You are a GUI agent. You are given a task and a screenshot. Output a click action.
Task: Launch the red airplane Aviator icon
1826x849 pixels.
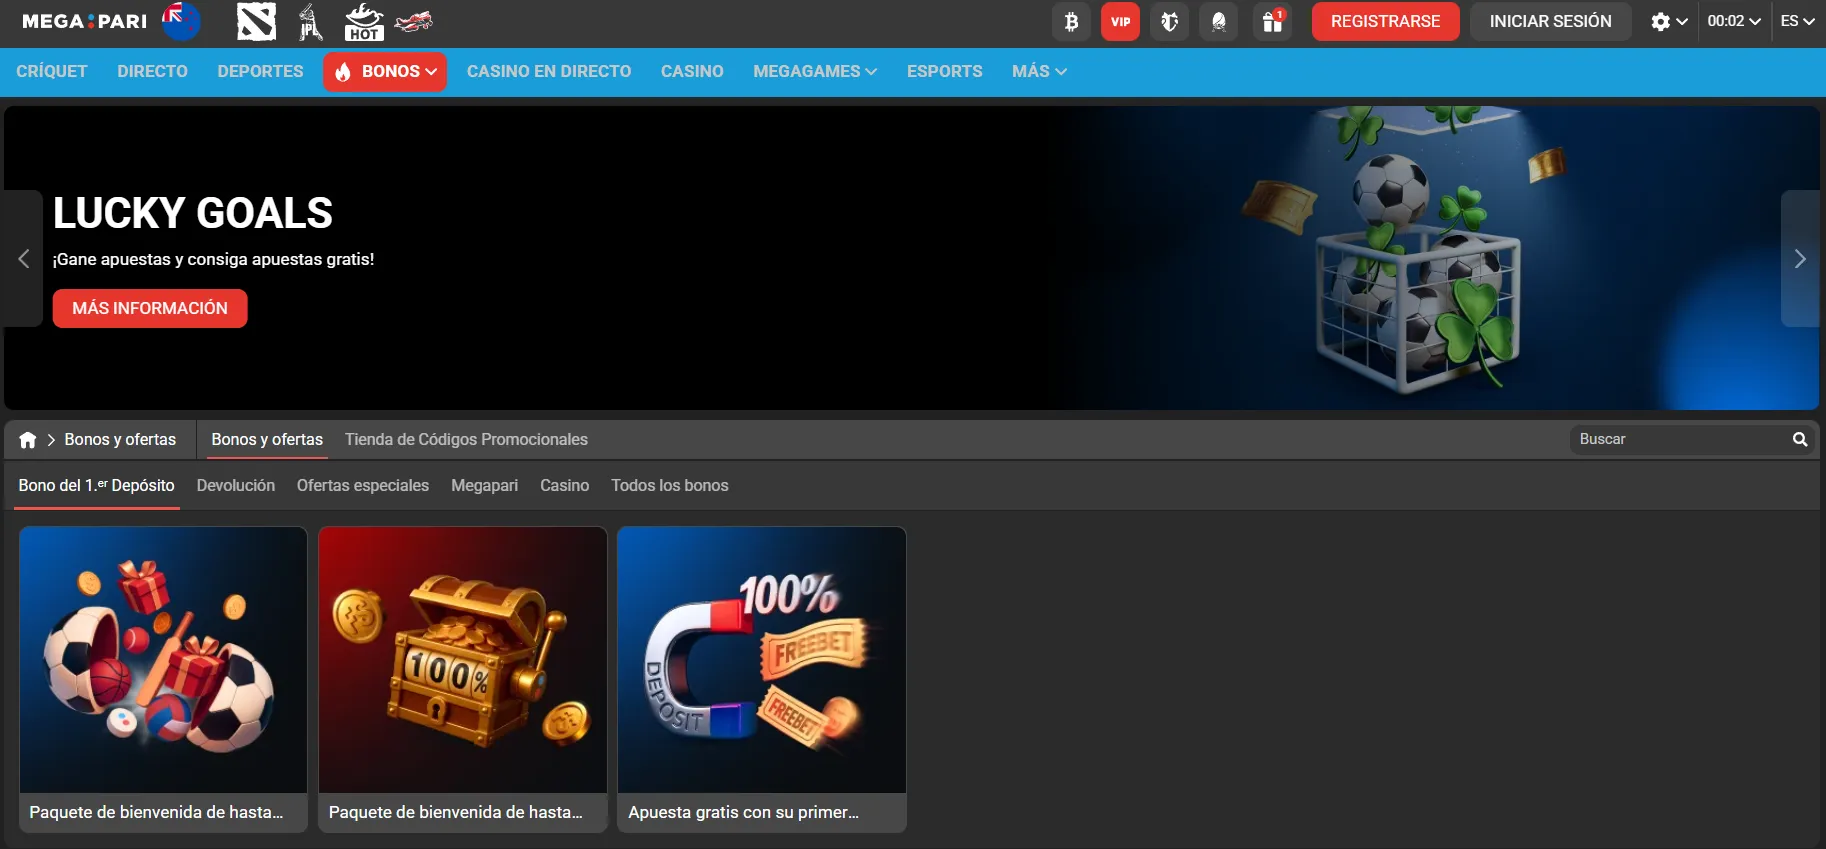tap(413, 21)
